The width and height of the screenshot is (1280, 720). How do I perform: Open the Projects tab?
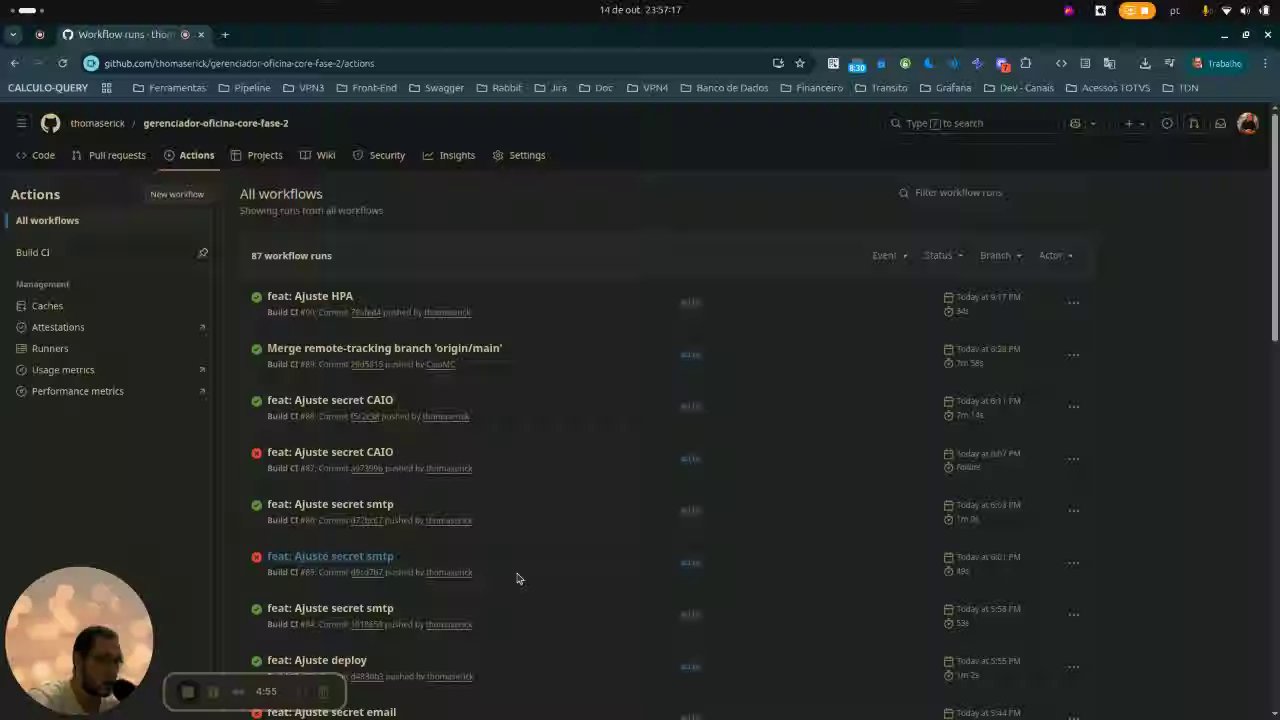[257, 155]
